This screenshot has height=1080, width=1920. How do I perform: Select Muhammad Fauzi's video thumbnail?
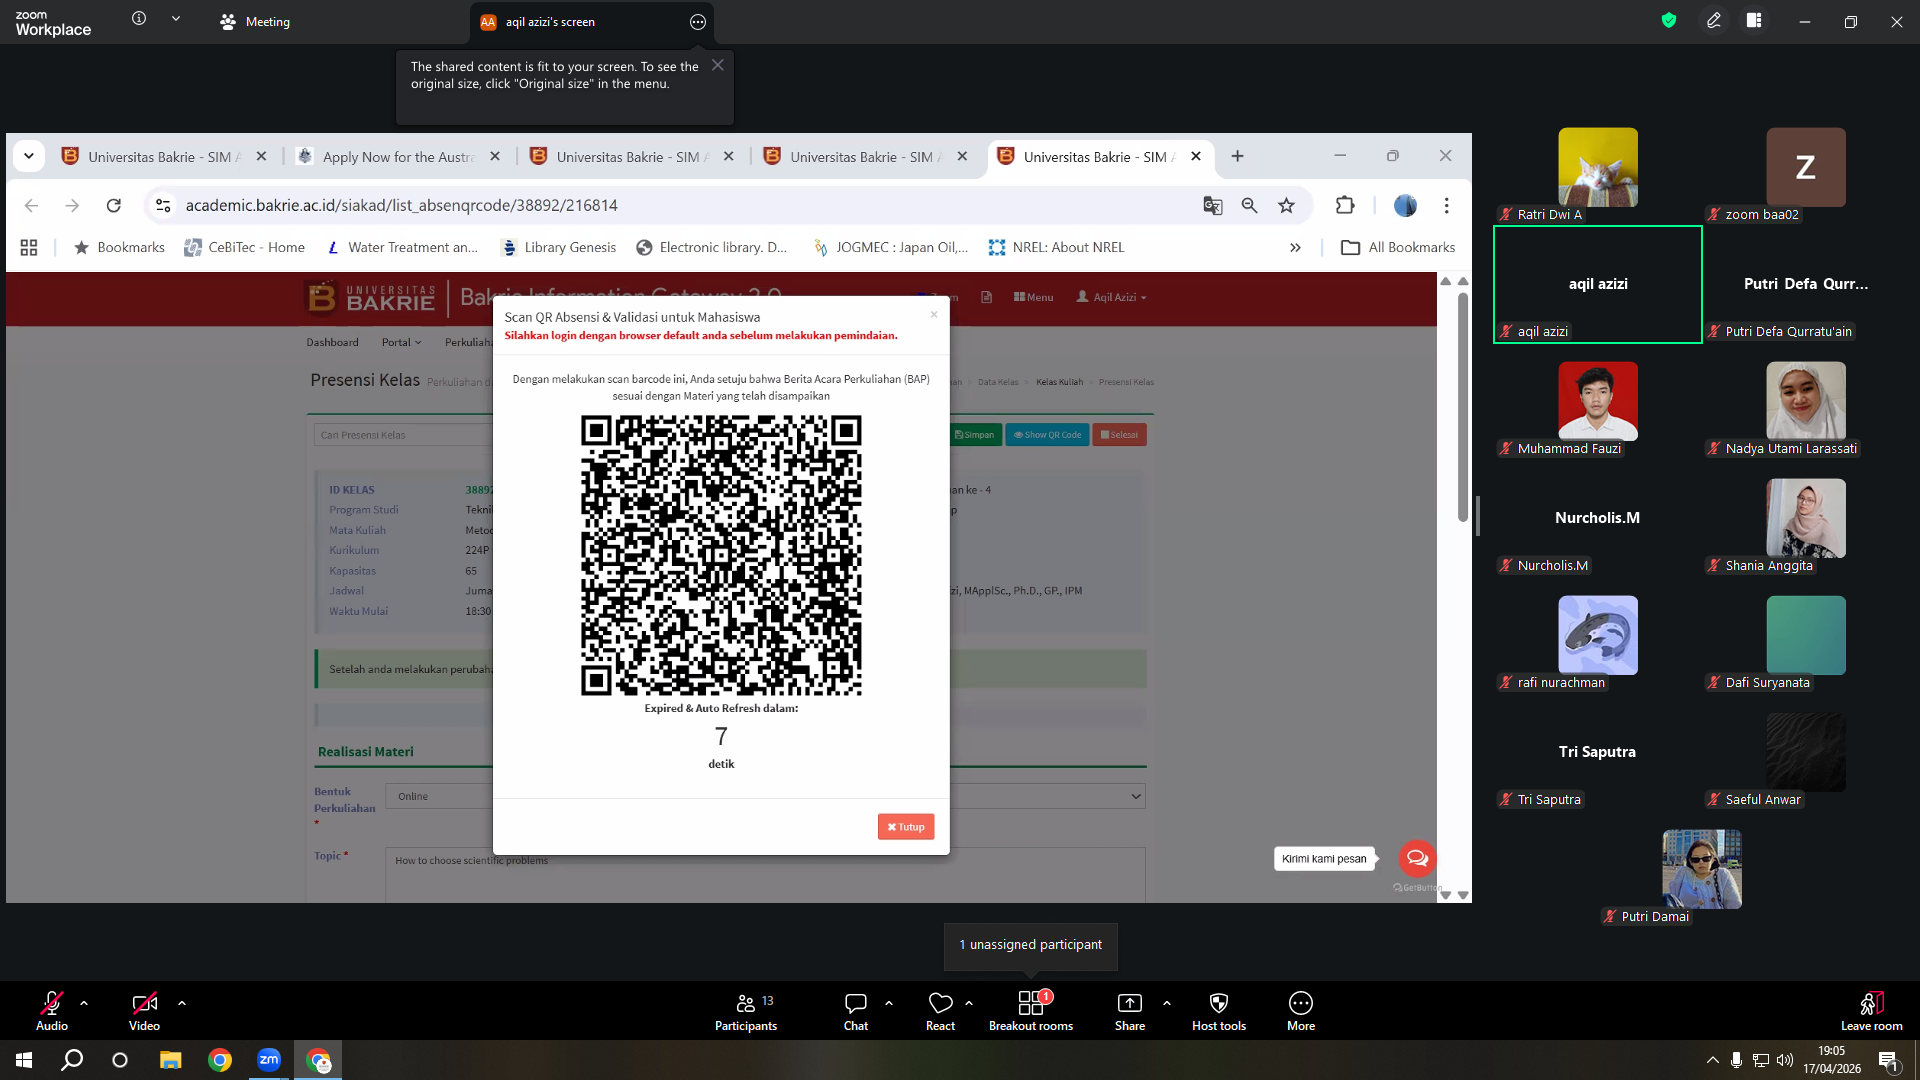[1598, 401]
